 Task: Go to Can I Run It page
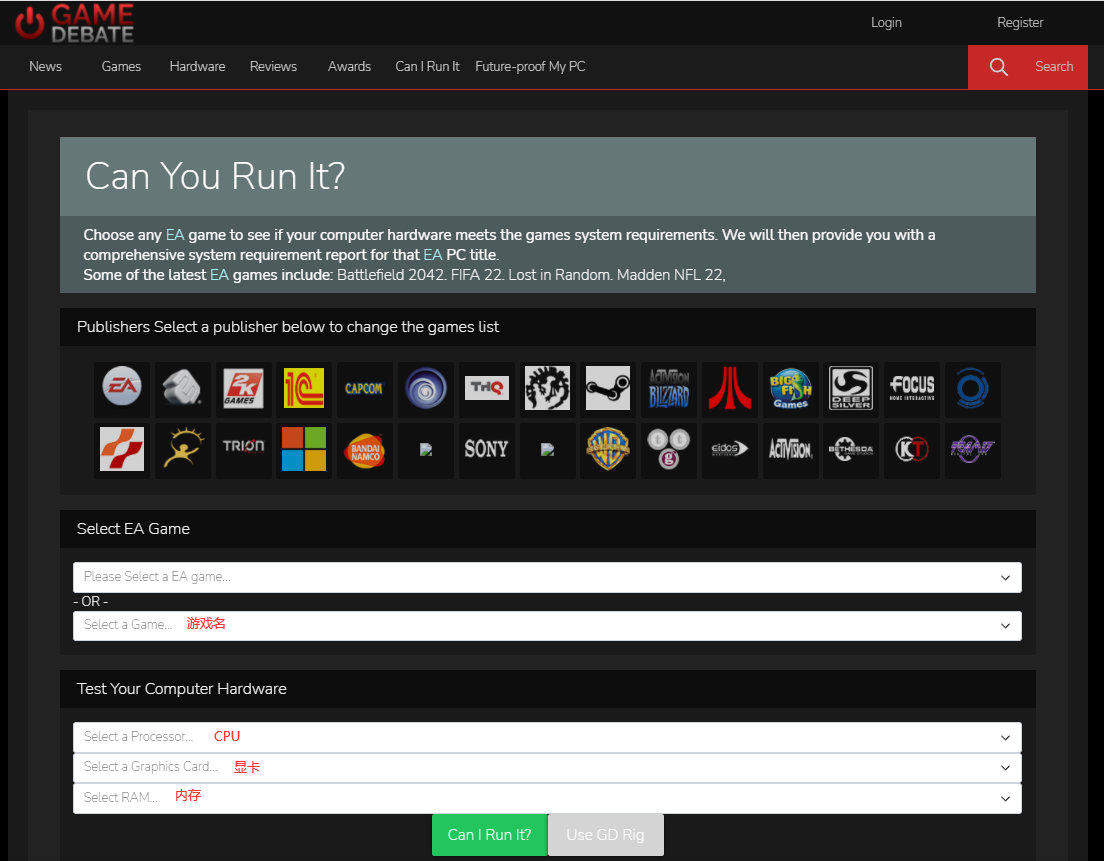tap(427, 67)
